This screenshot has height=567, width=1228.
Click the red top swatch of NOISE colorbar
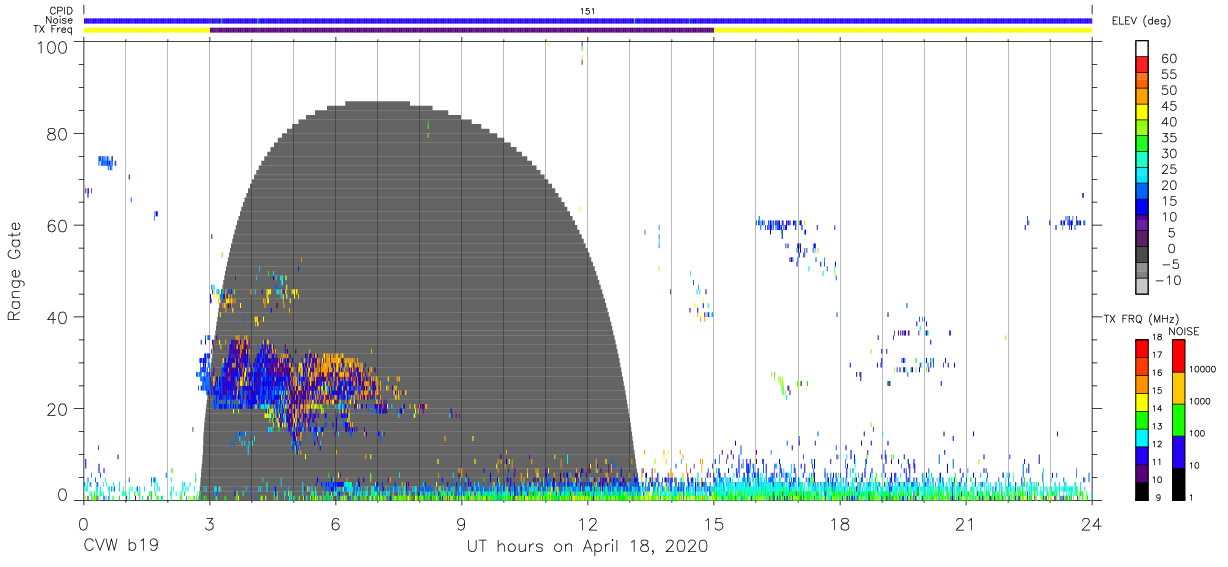click(x=1179, y=355)
